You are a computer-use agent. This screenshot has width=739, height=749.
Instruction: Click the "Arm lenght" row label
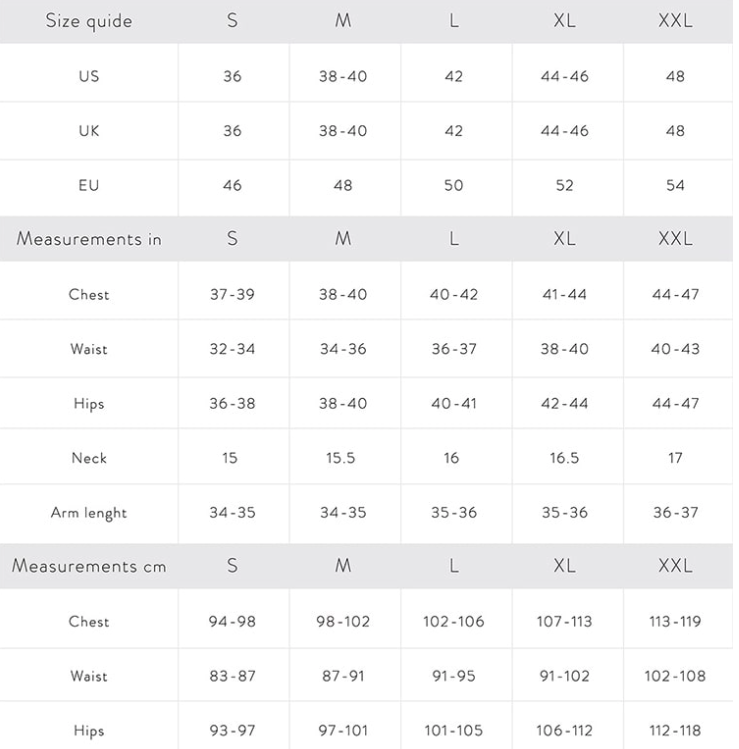click(x=89, y=513)
